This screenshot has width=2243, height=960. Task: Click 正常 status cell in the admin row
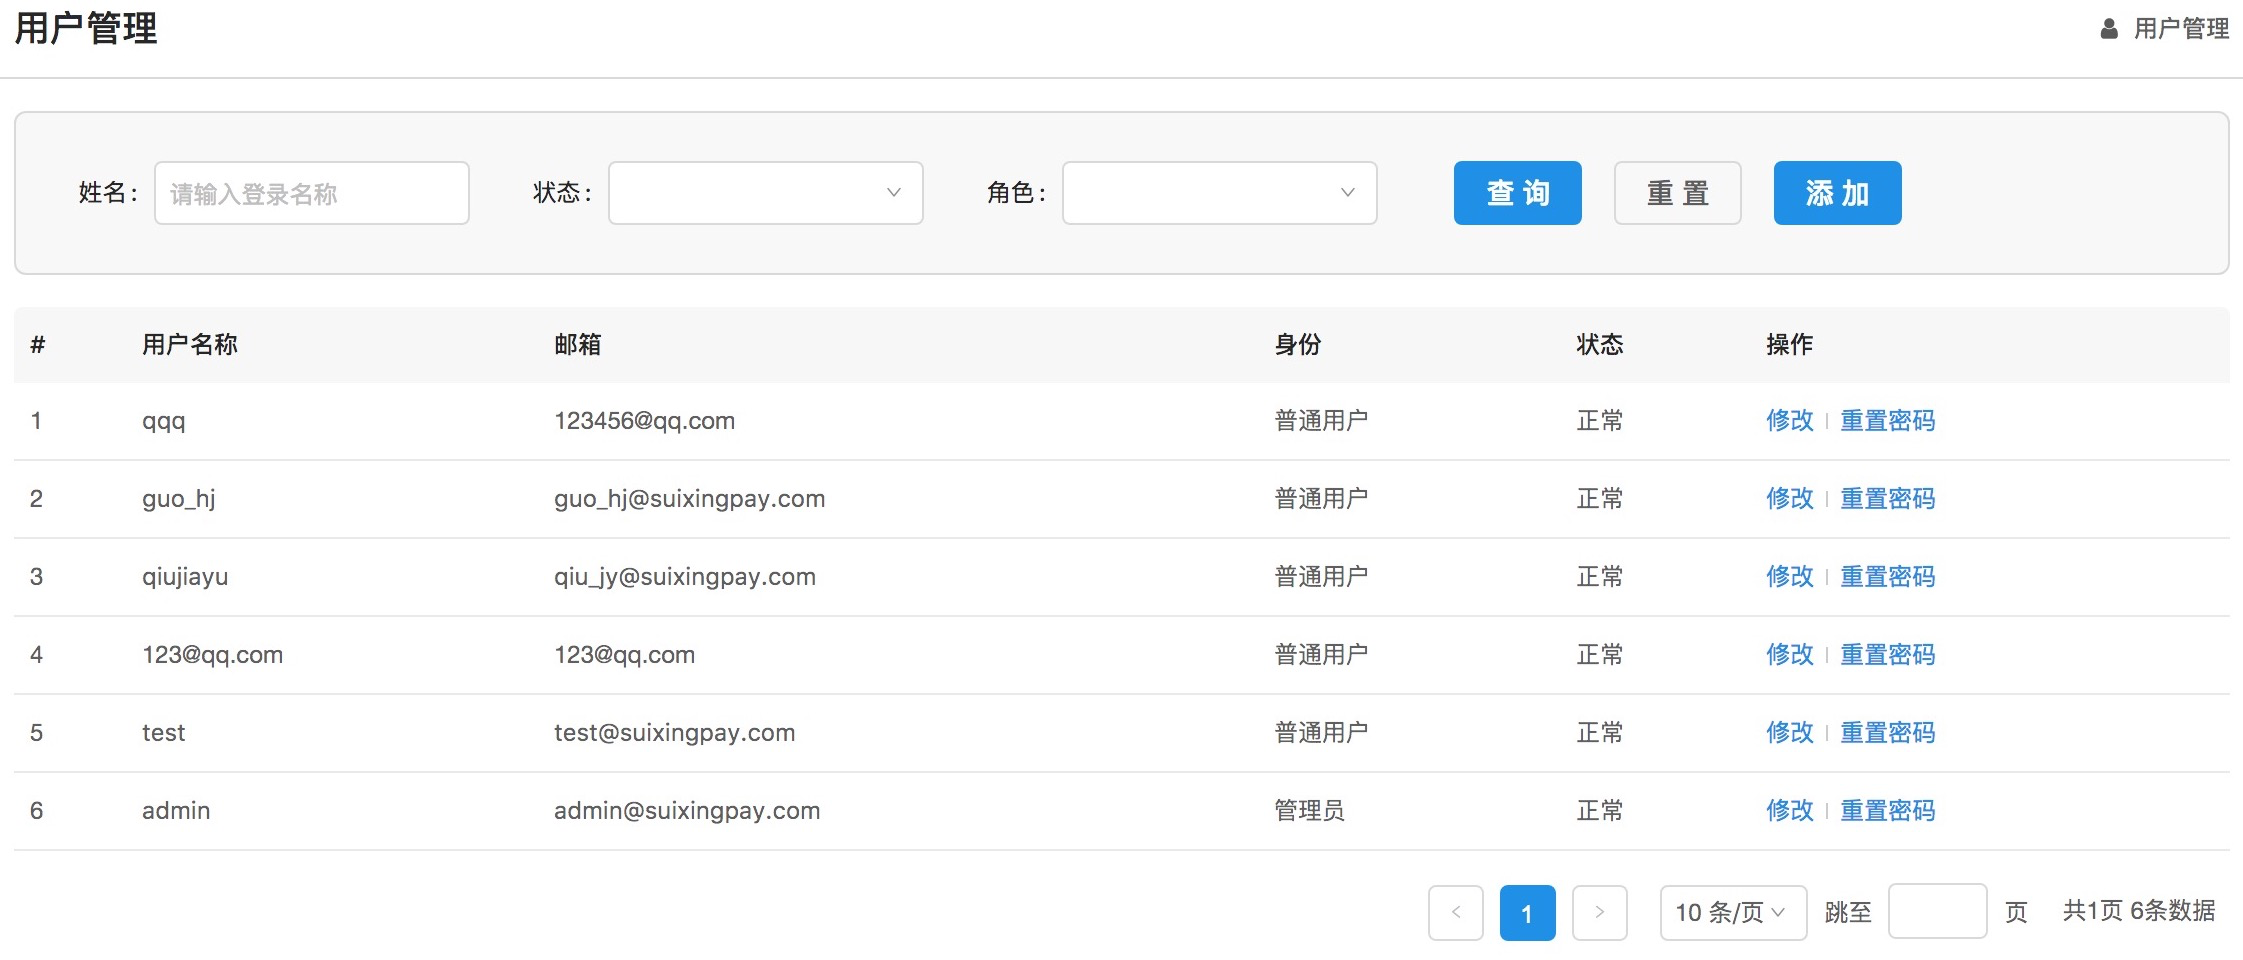(1600, 811)
